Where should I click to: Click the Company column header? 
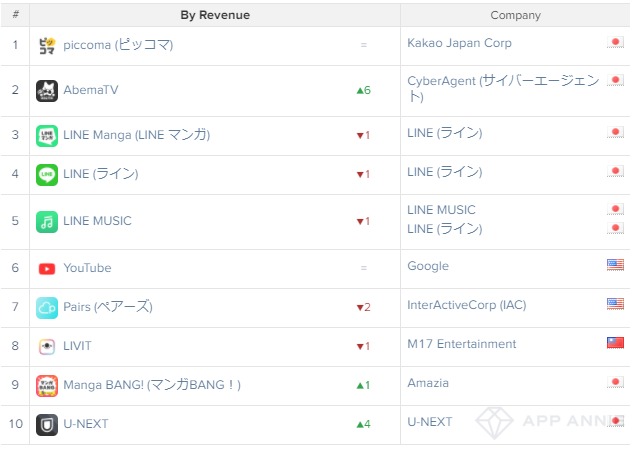point(515,15)
